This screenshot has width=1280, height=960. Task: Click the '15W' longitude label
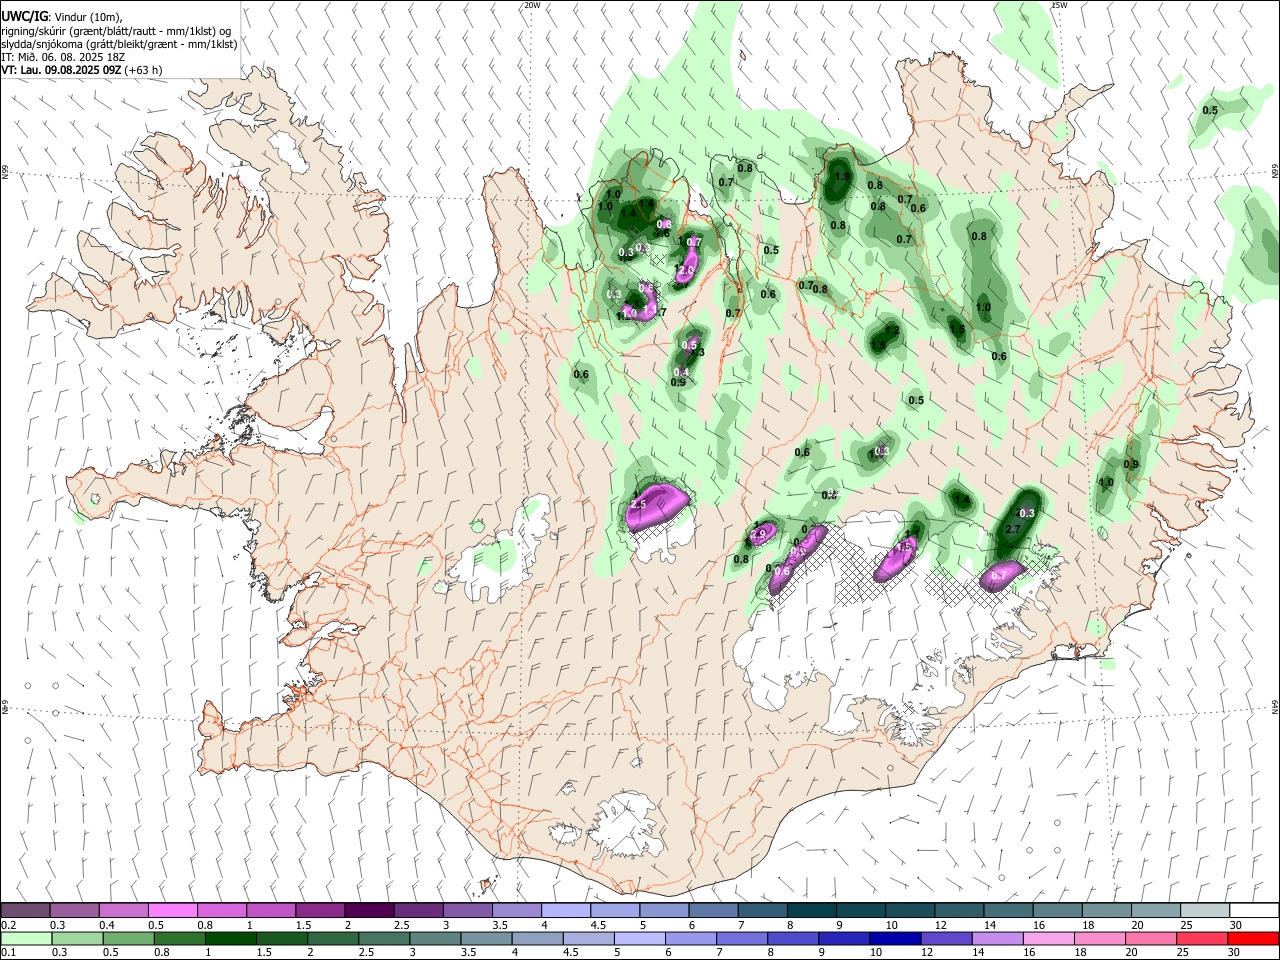[x=1060, y=5]
